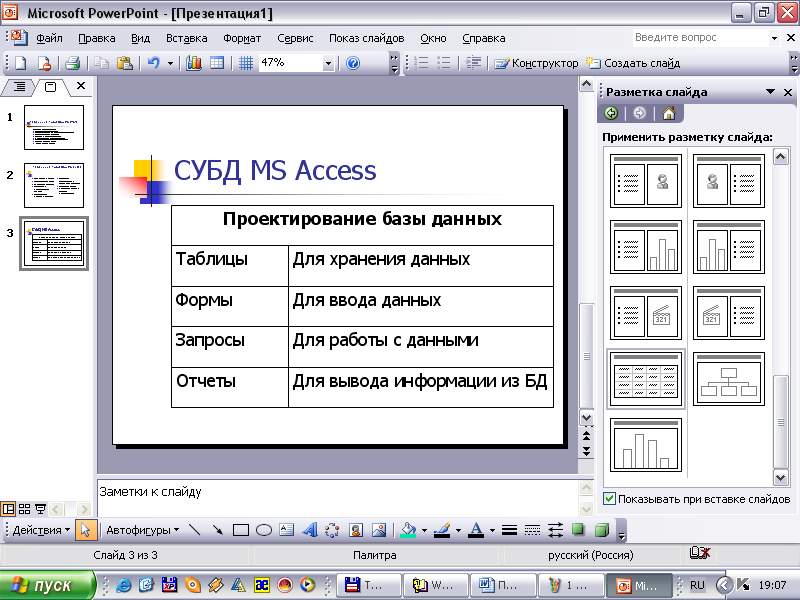Click the bulleted list icon

(x=444, y=63)
